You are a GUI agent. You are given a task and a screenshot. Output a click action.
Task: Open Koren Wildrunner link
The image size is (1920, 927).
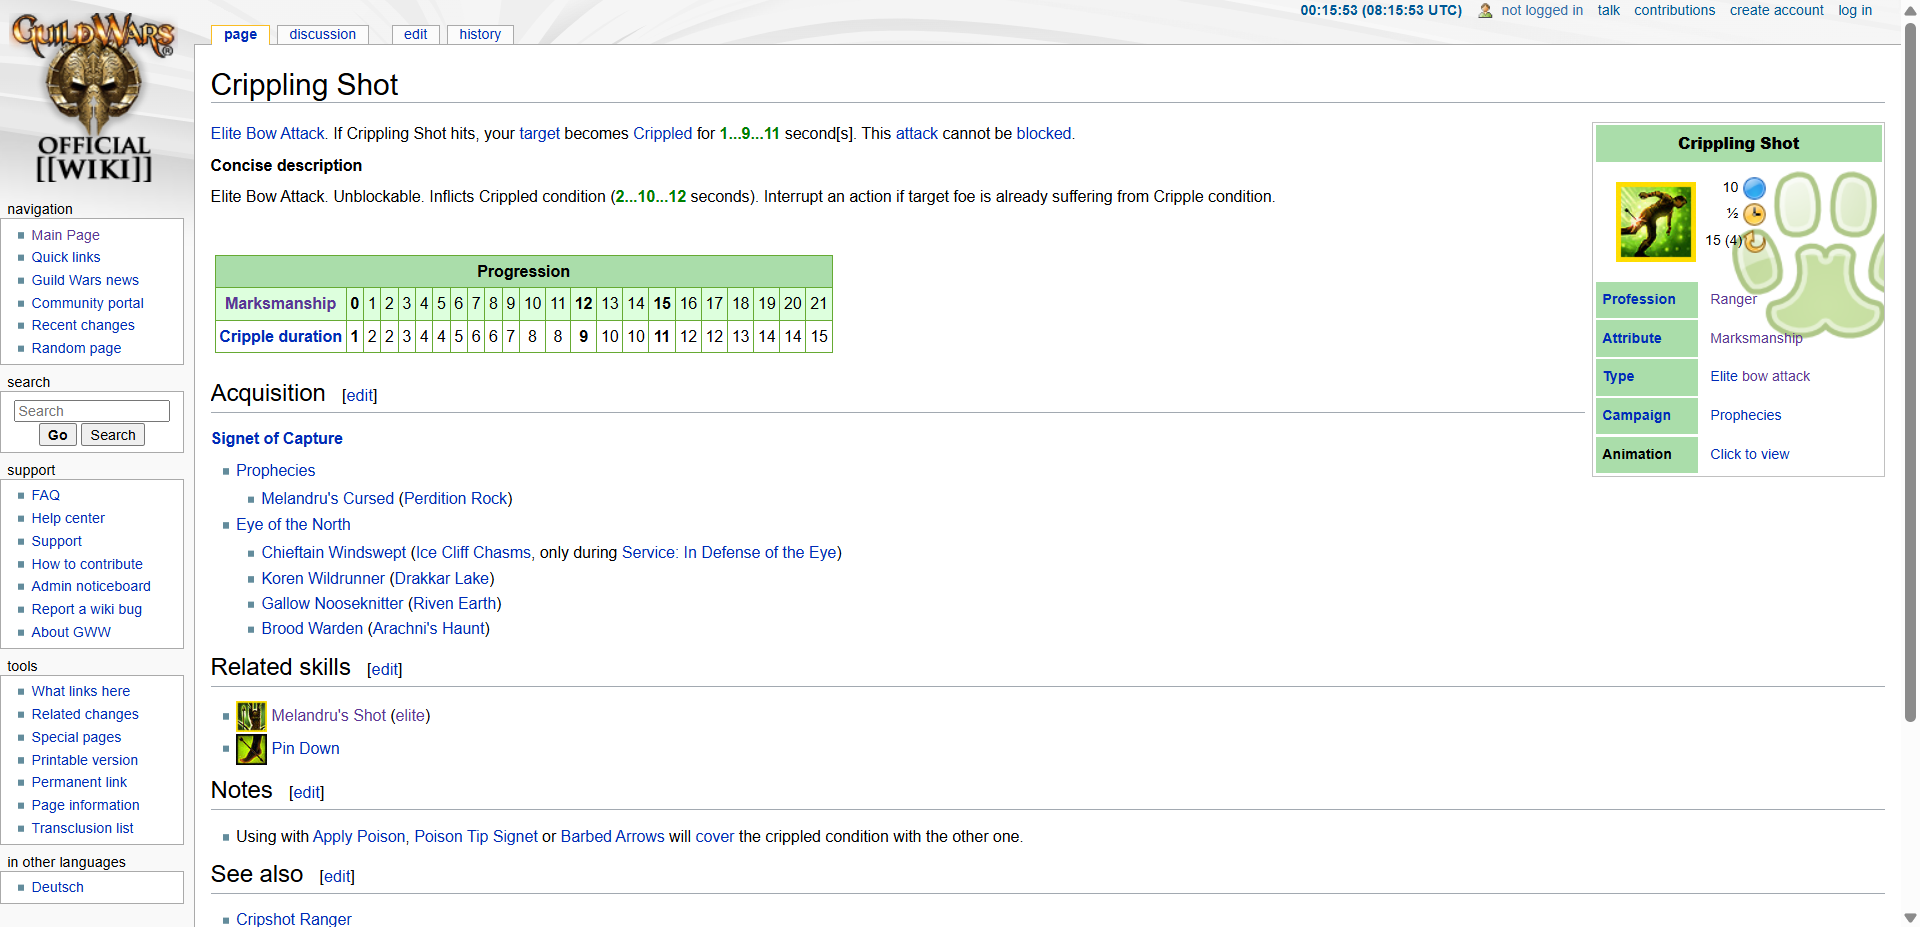(x=323, y=578)
